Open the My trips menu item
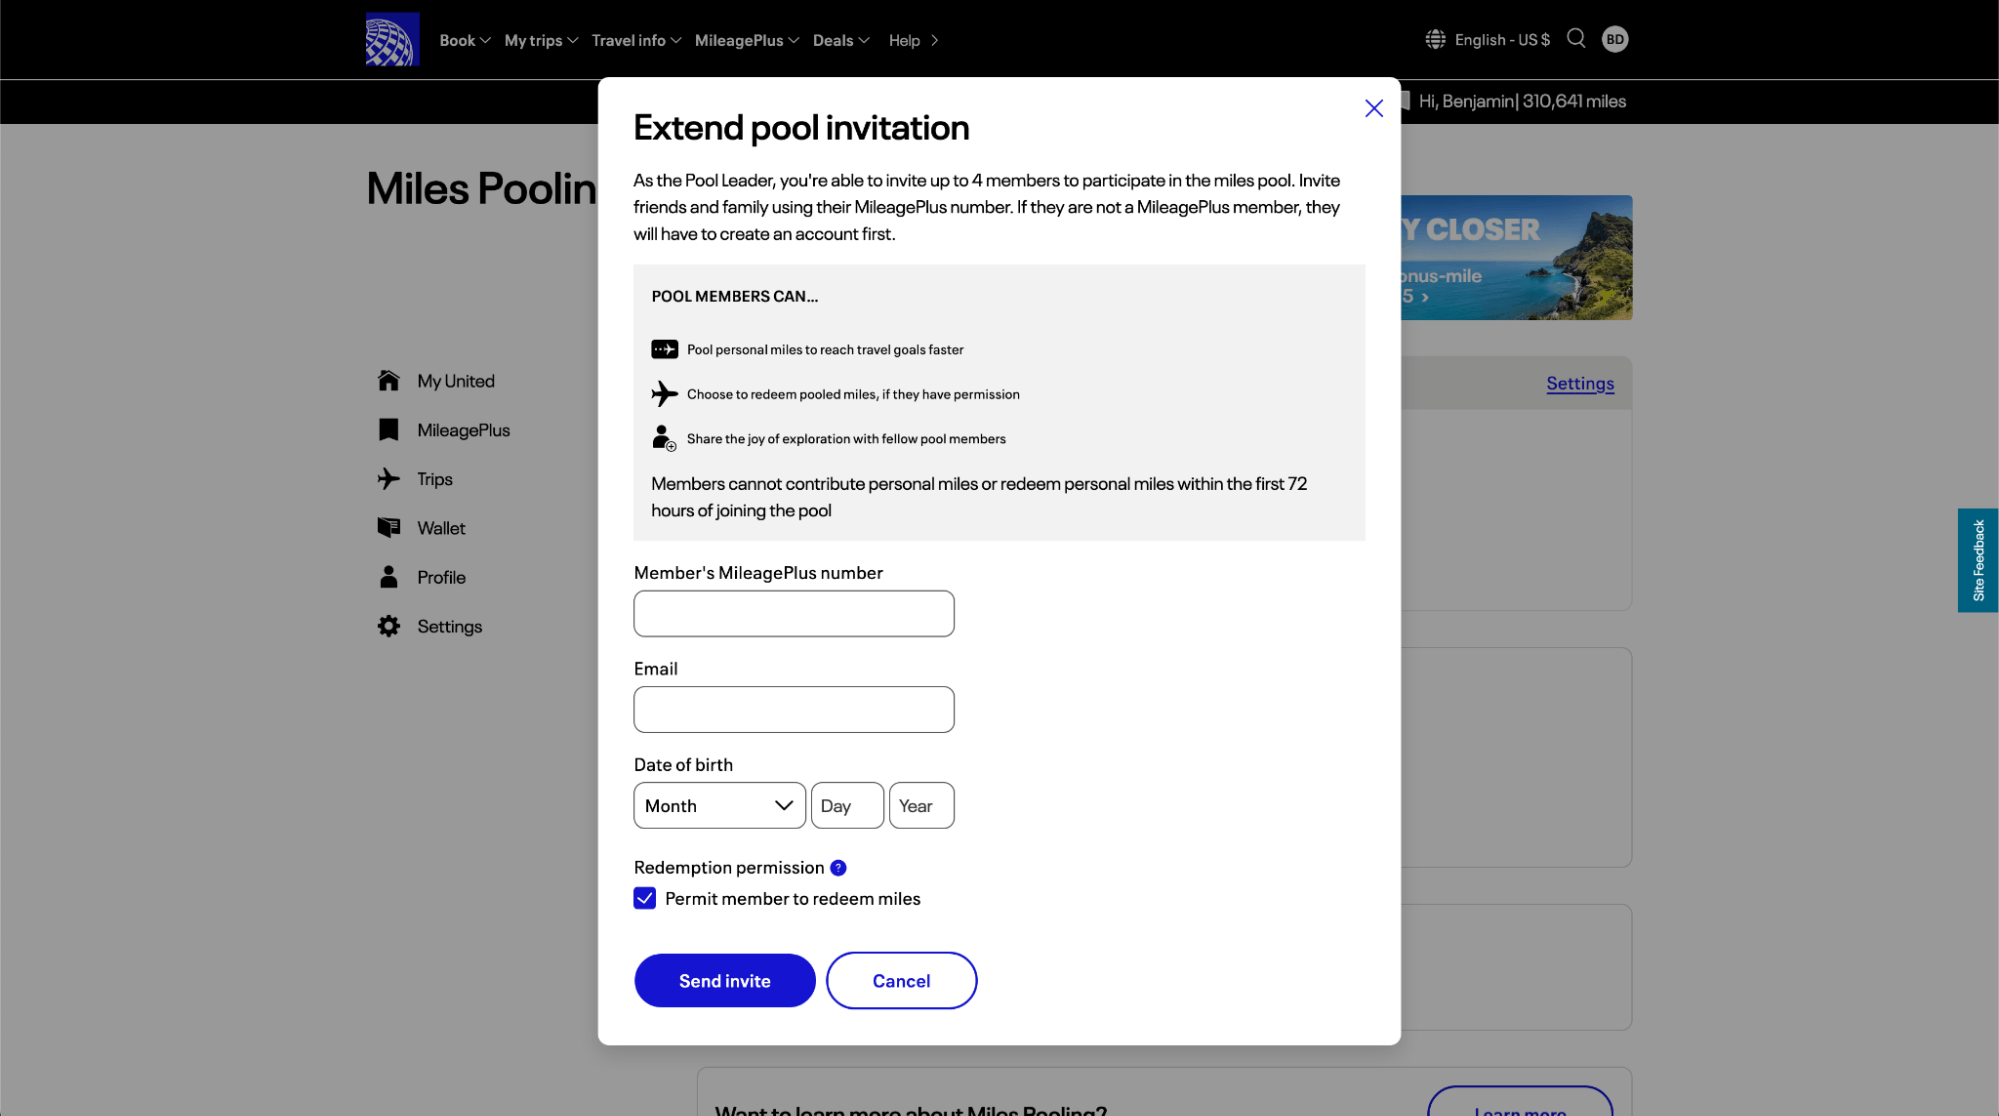 coord(541,40)
